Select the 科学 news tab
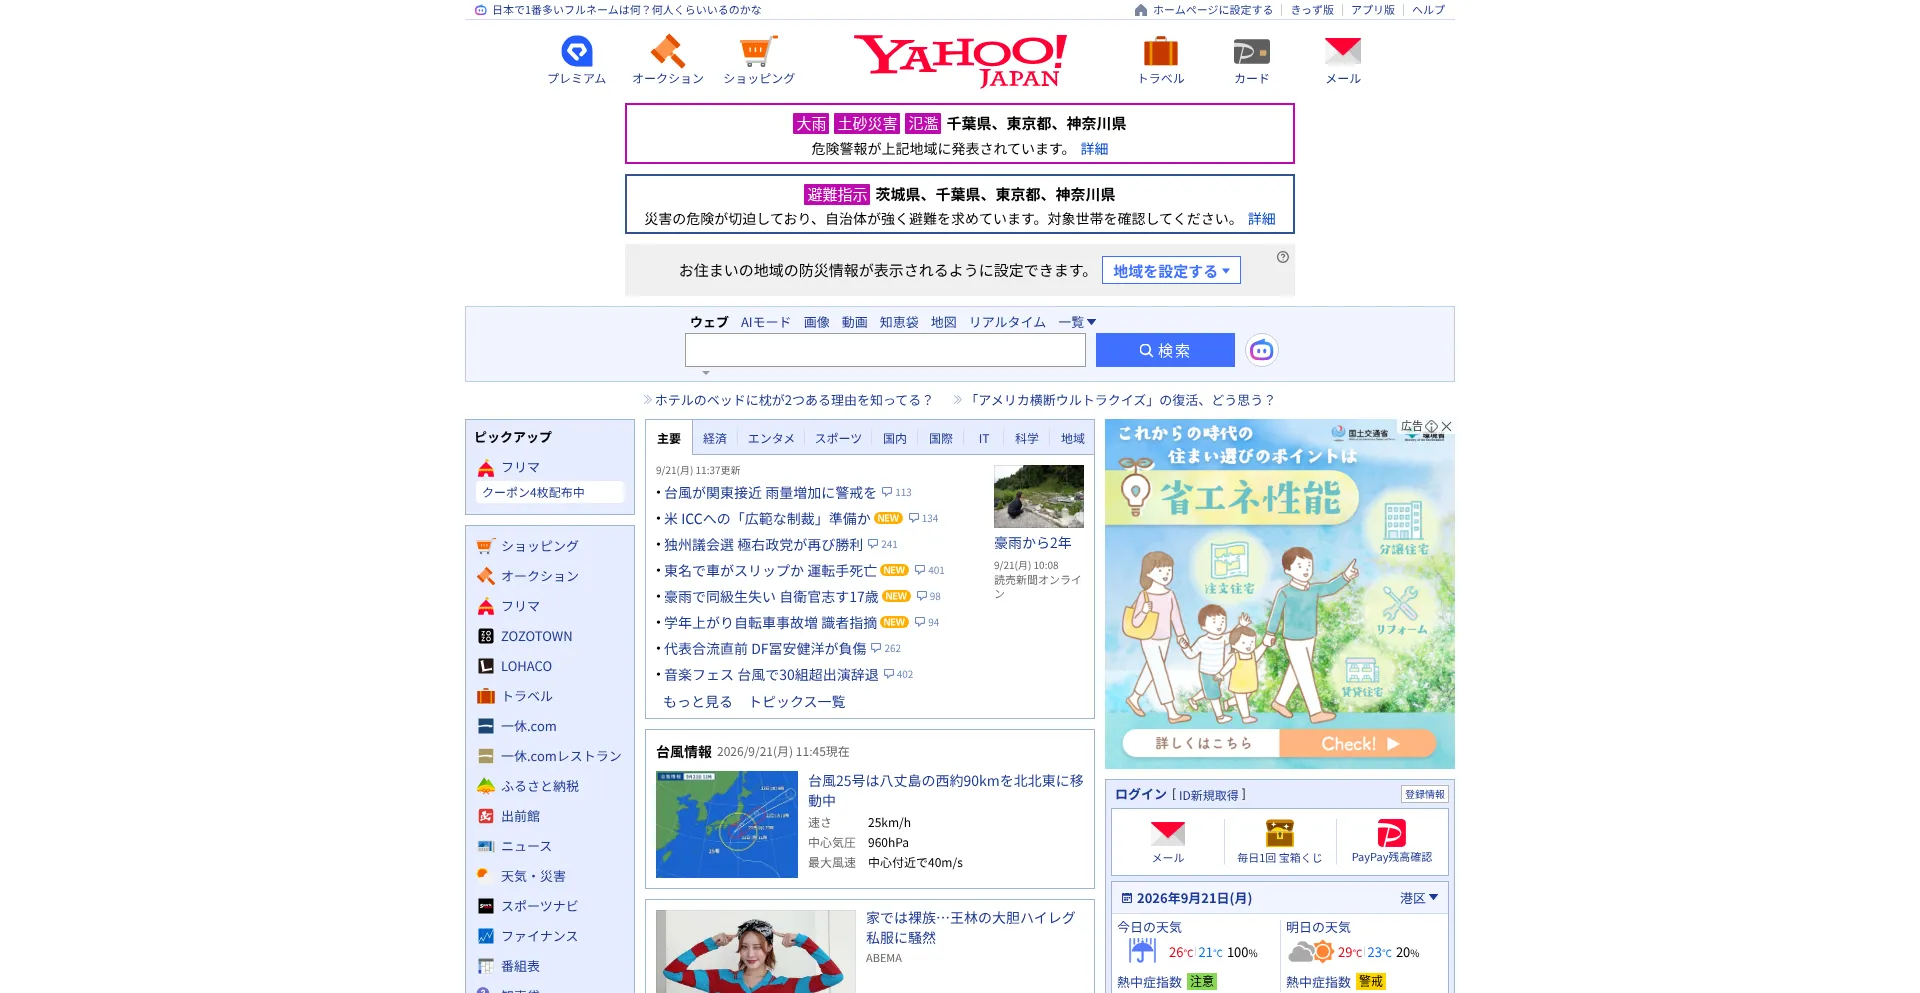Viewport: 1920px width, 993px height. point(1027,438)
